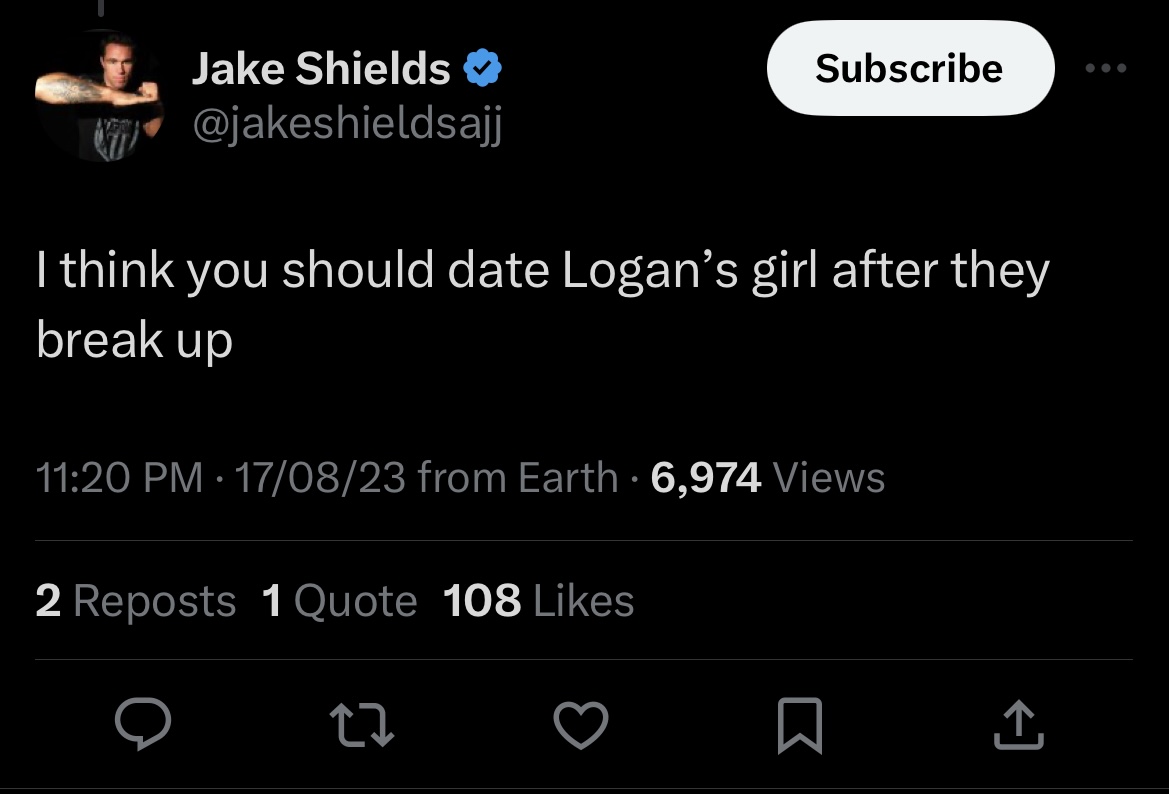Bookmark this tweet
1169x794 pixels.
click(800, 725)
